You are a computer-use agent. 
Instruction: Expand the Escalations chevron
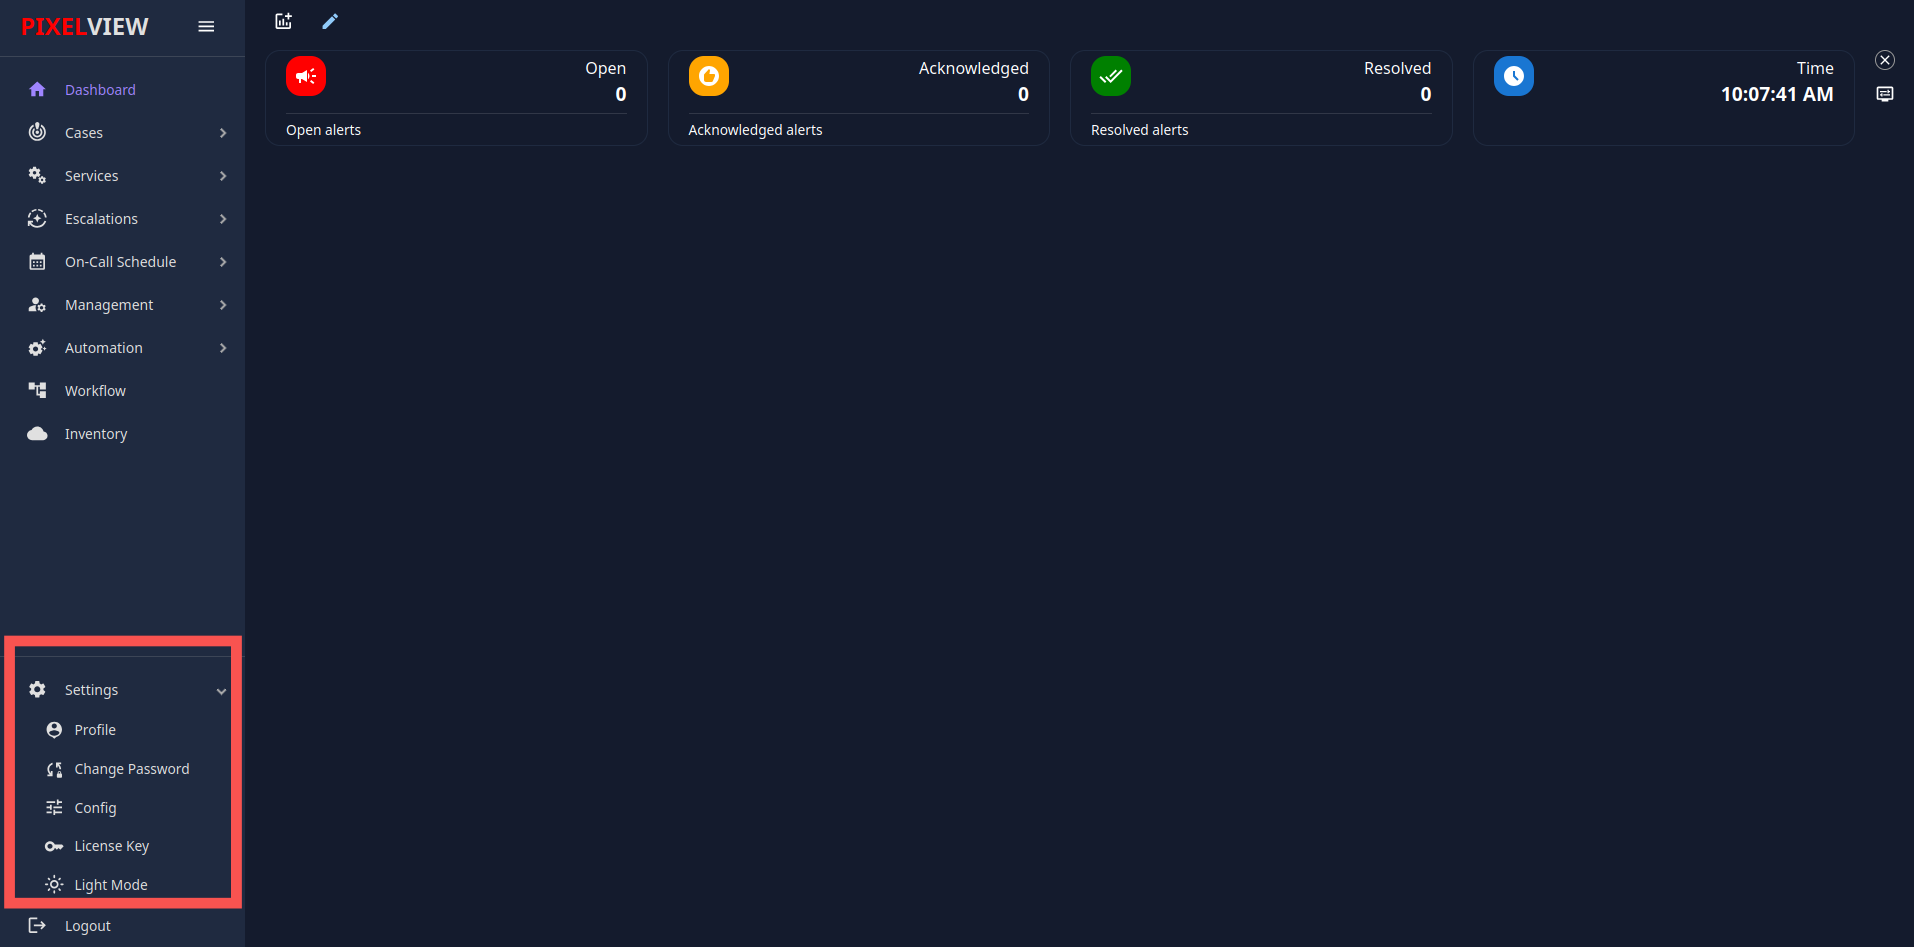(223, 219)
